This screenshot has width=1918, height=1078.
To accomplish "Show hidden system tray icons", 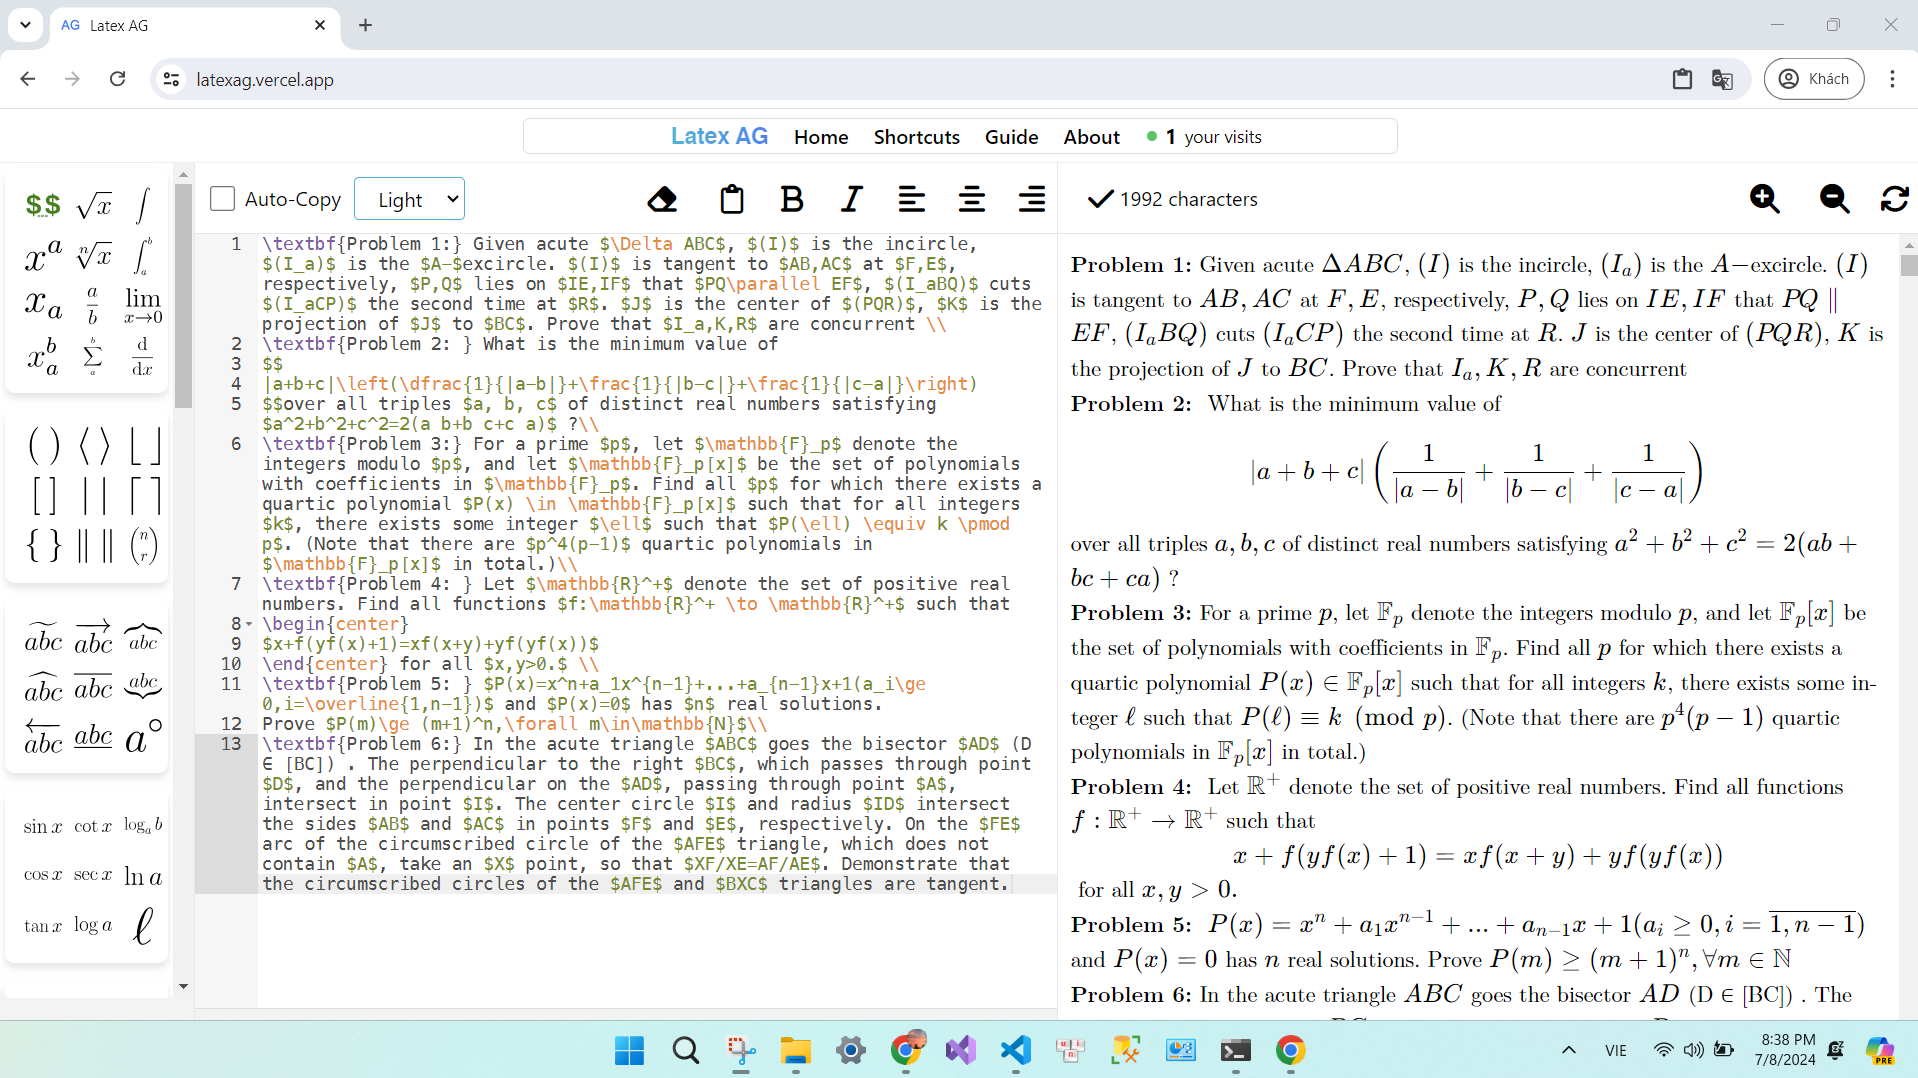I will pyautogui.click(x=1568, y=1050).
